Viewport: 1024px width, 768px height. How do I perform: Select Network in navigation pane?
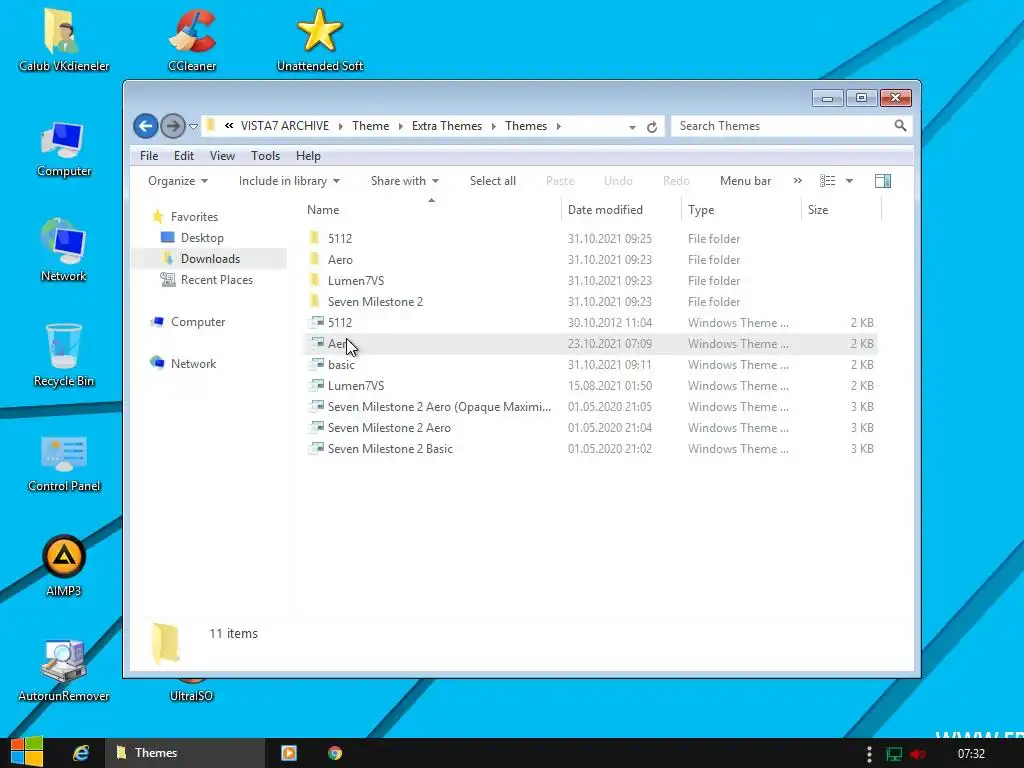(193, 364)
